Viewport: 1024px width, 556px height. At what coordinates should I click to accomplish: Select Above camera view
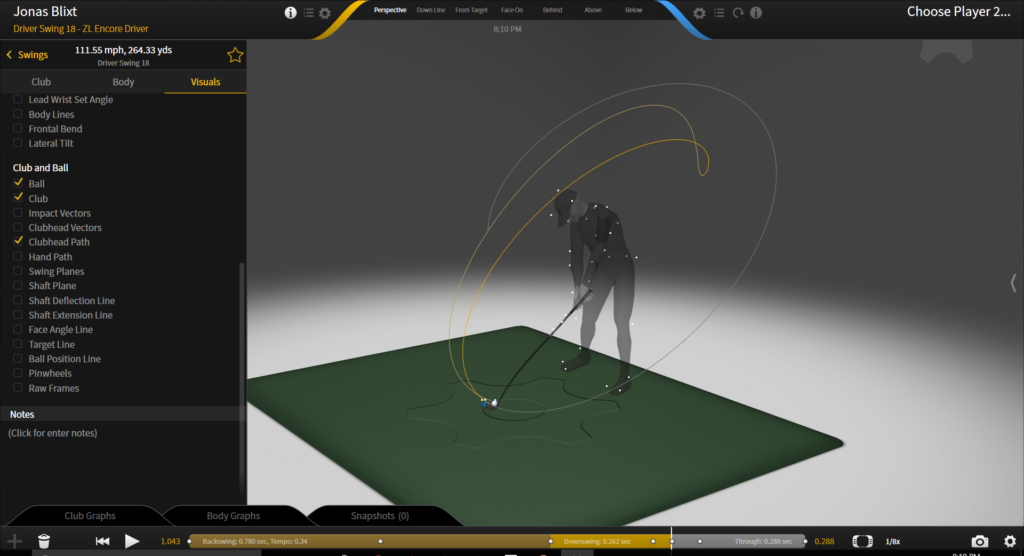[593, 10]
